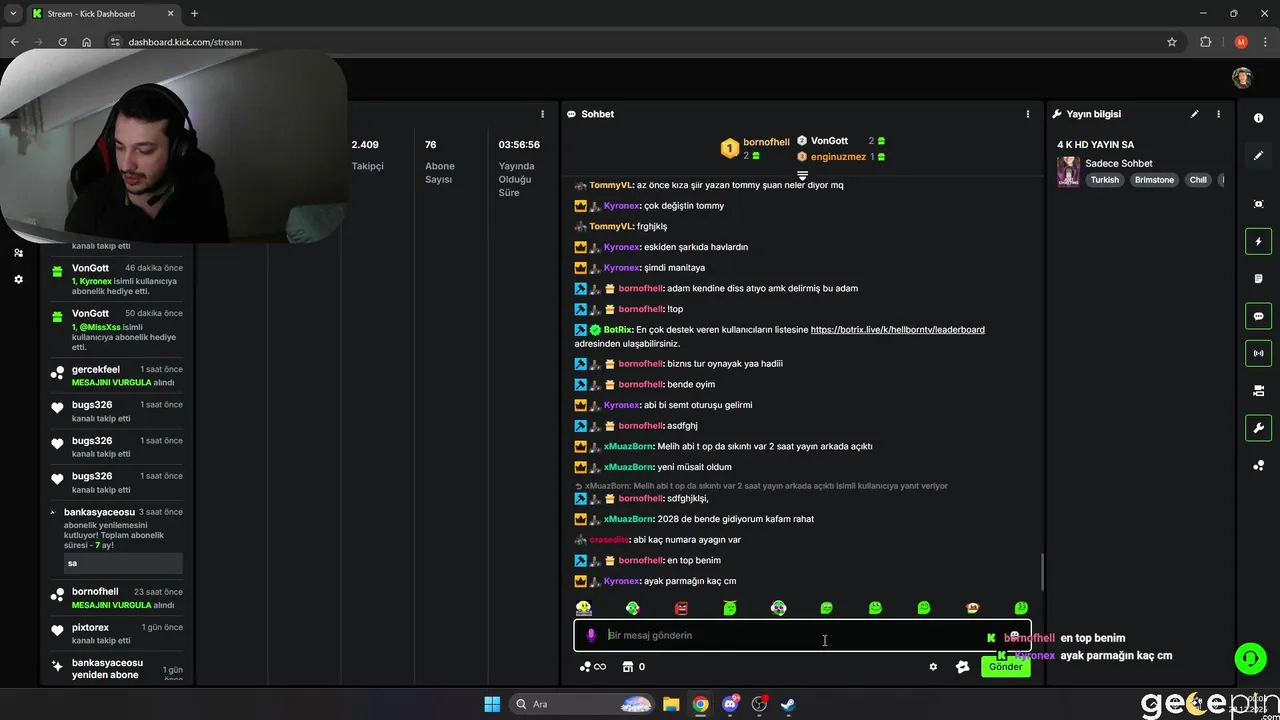Click the Turkish tag
This screenshot has width=1280, height=720.
(x=1105, y=180)
